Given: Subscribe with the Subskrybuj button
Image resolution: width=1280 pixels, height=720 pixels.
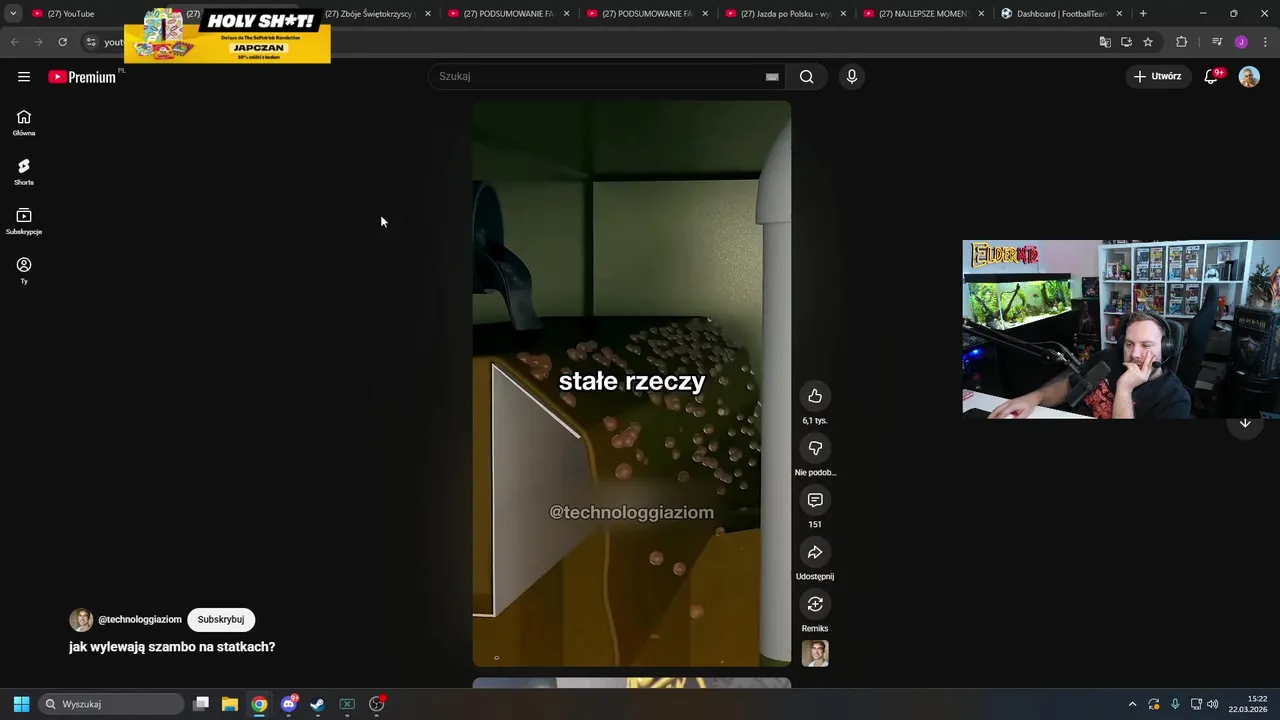Looking at the screenshot, I should tap(221, 619).
